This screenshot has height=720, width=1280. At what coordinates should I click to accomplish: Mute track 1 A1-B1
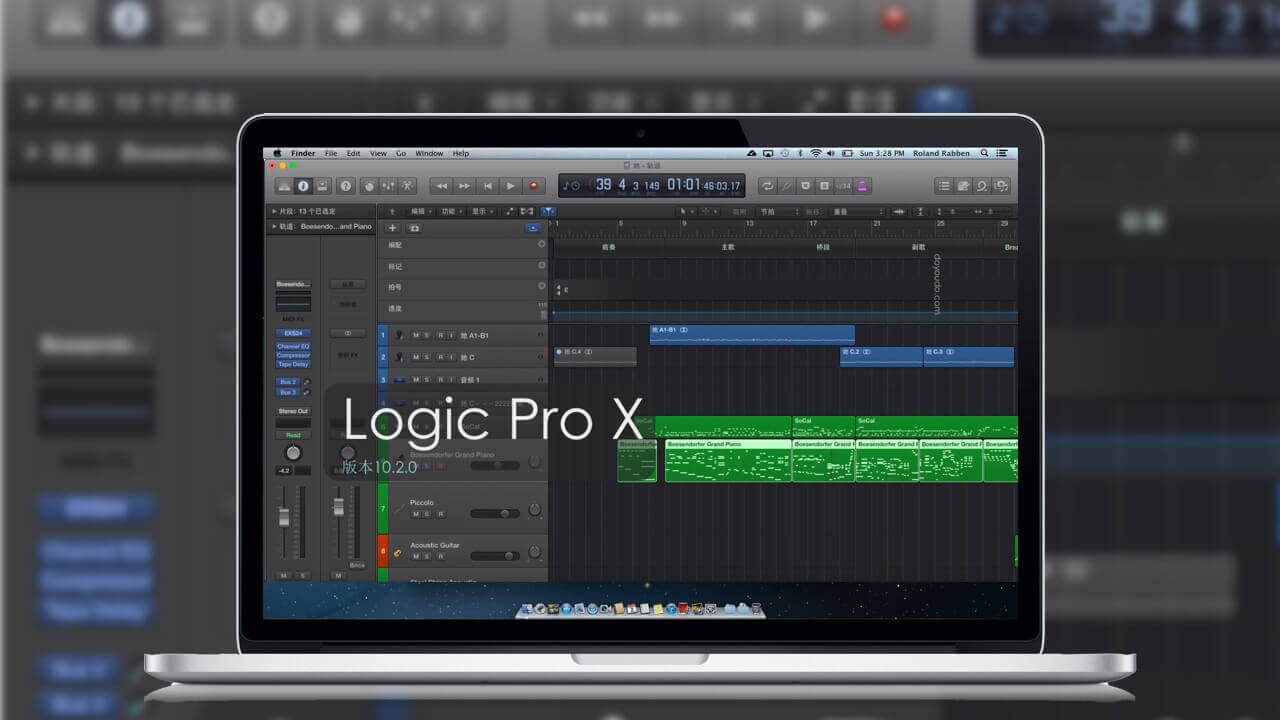pyautogui.click(x=416, y=335)
